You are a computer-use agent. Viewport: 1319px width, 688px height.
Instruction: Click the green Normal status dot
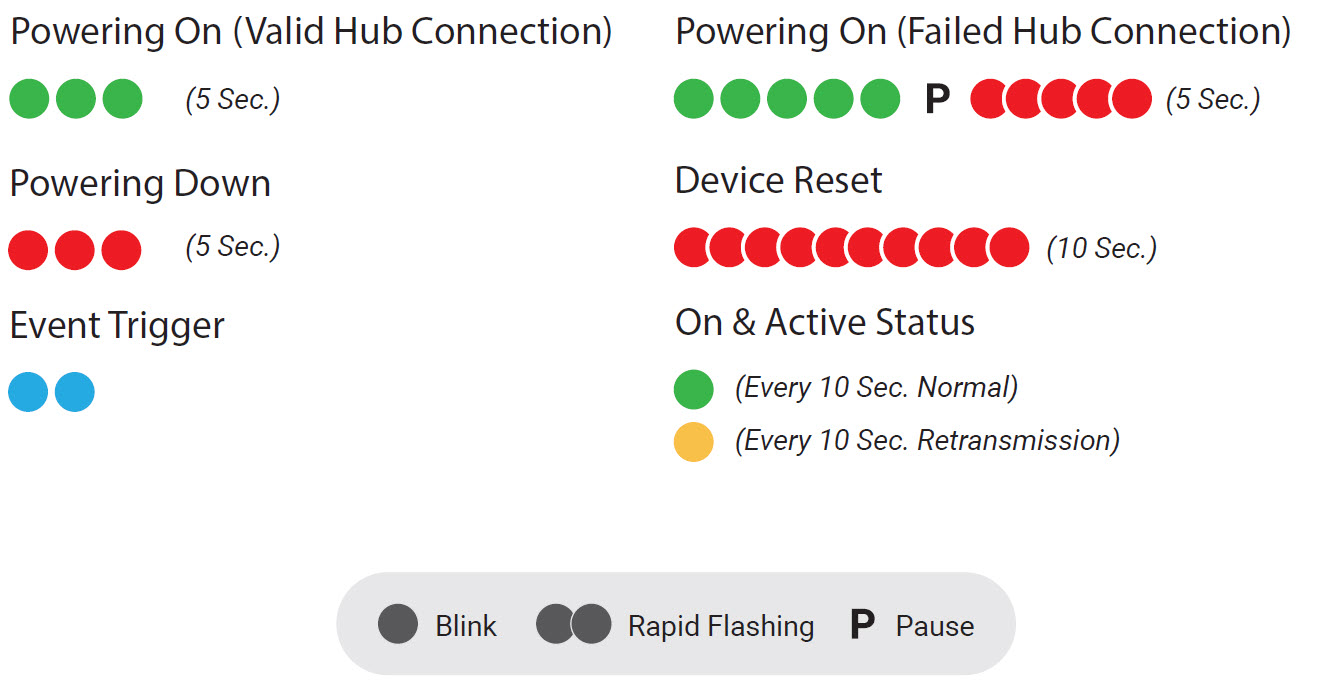(694, 389)
